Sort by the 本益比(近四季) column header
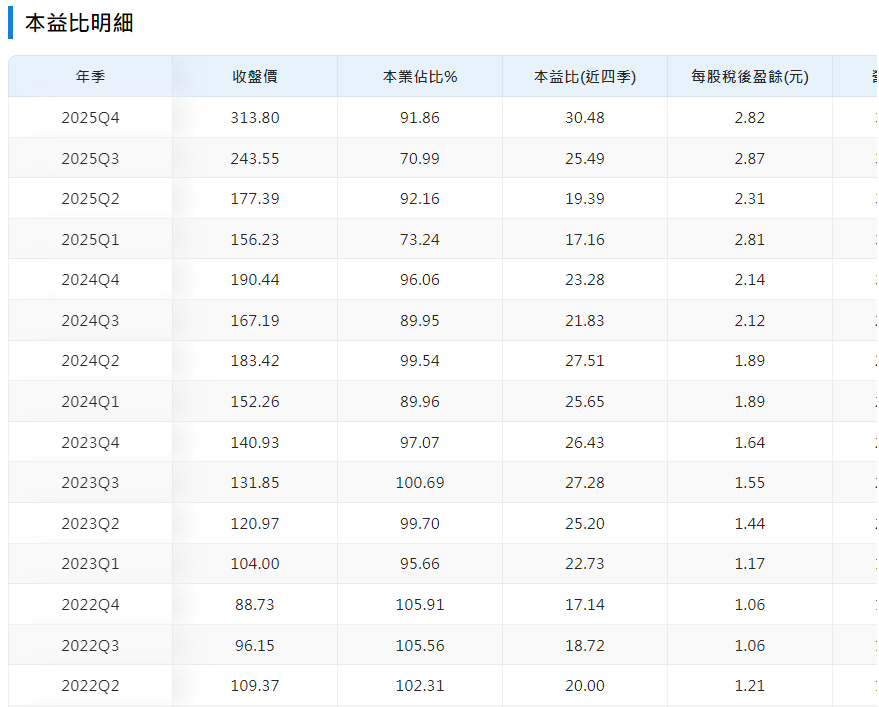879x707 pixels. [584, 75]
